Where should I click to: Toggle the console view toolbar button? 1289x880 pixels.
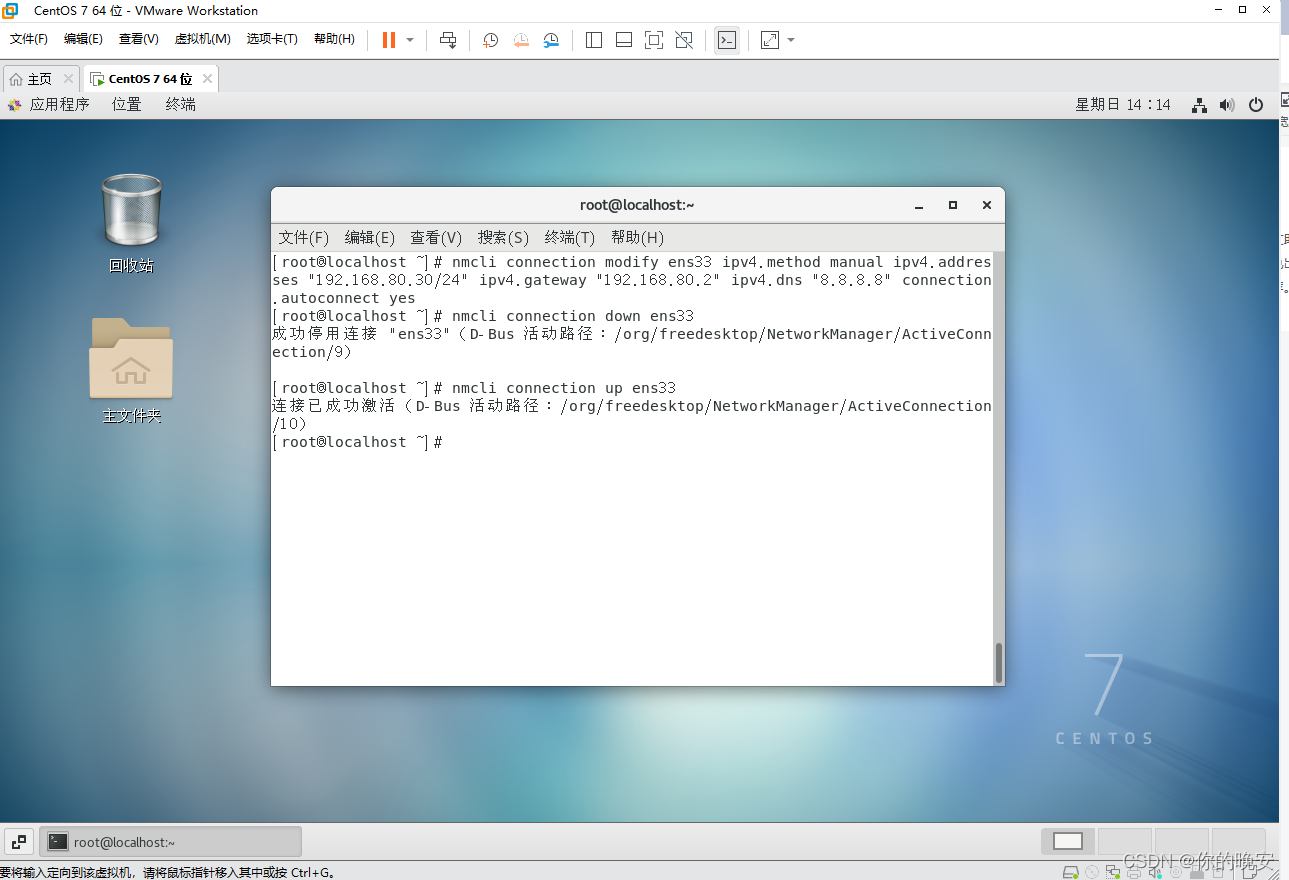tap(727, 40)
